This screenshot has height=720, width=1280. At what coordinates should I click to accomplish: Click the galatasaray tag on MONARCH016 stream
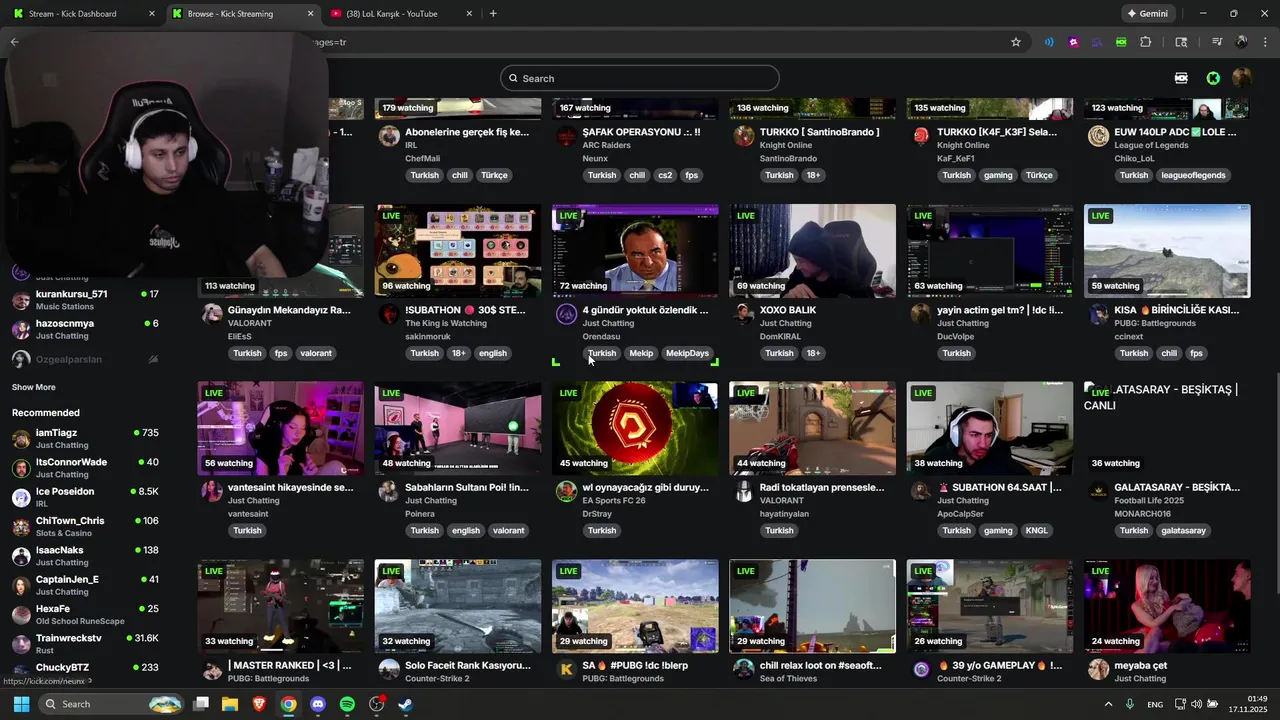coord(1183,531)
